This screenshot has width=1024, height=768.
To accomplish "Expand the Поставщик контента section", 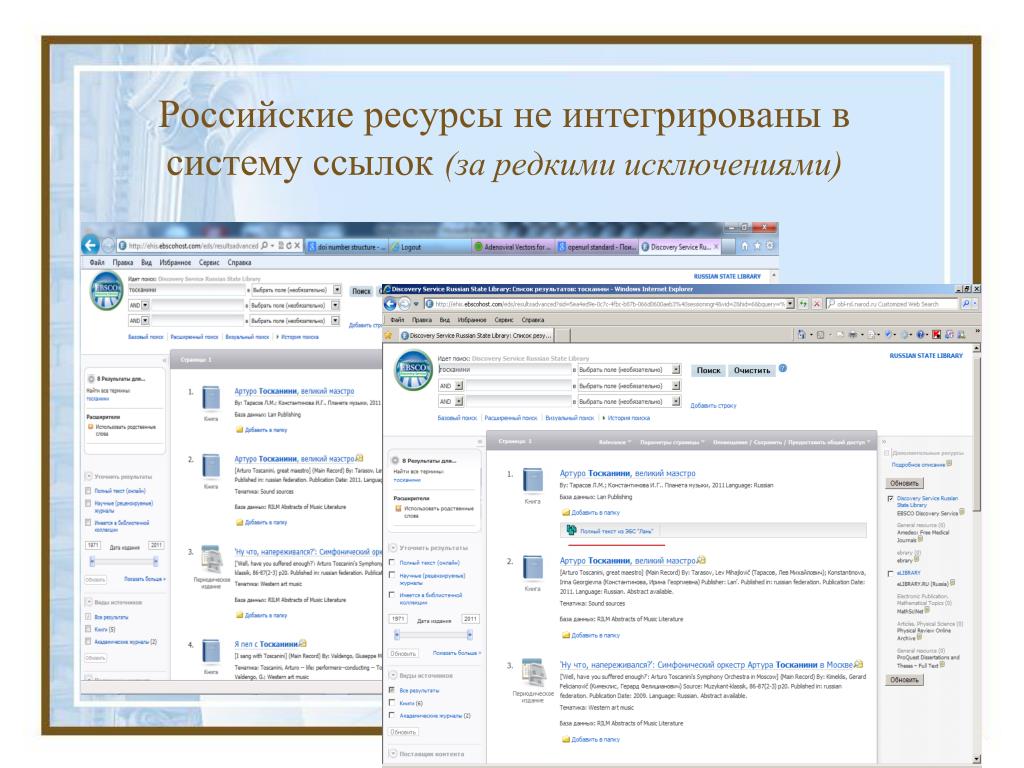I will pos(392,754).
